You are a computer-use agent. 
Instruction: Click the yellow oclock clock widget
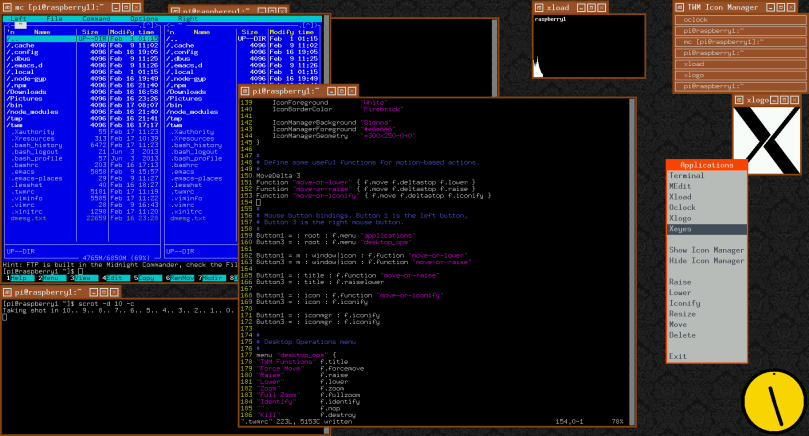773,401
